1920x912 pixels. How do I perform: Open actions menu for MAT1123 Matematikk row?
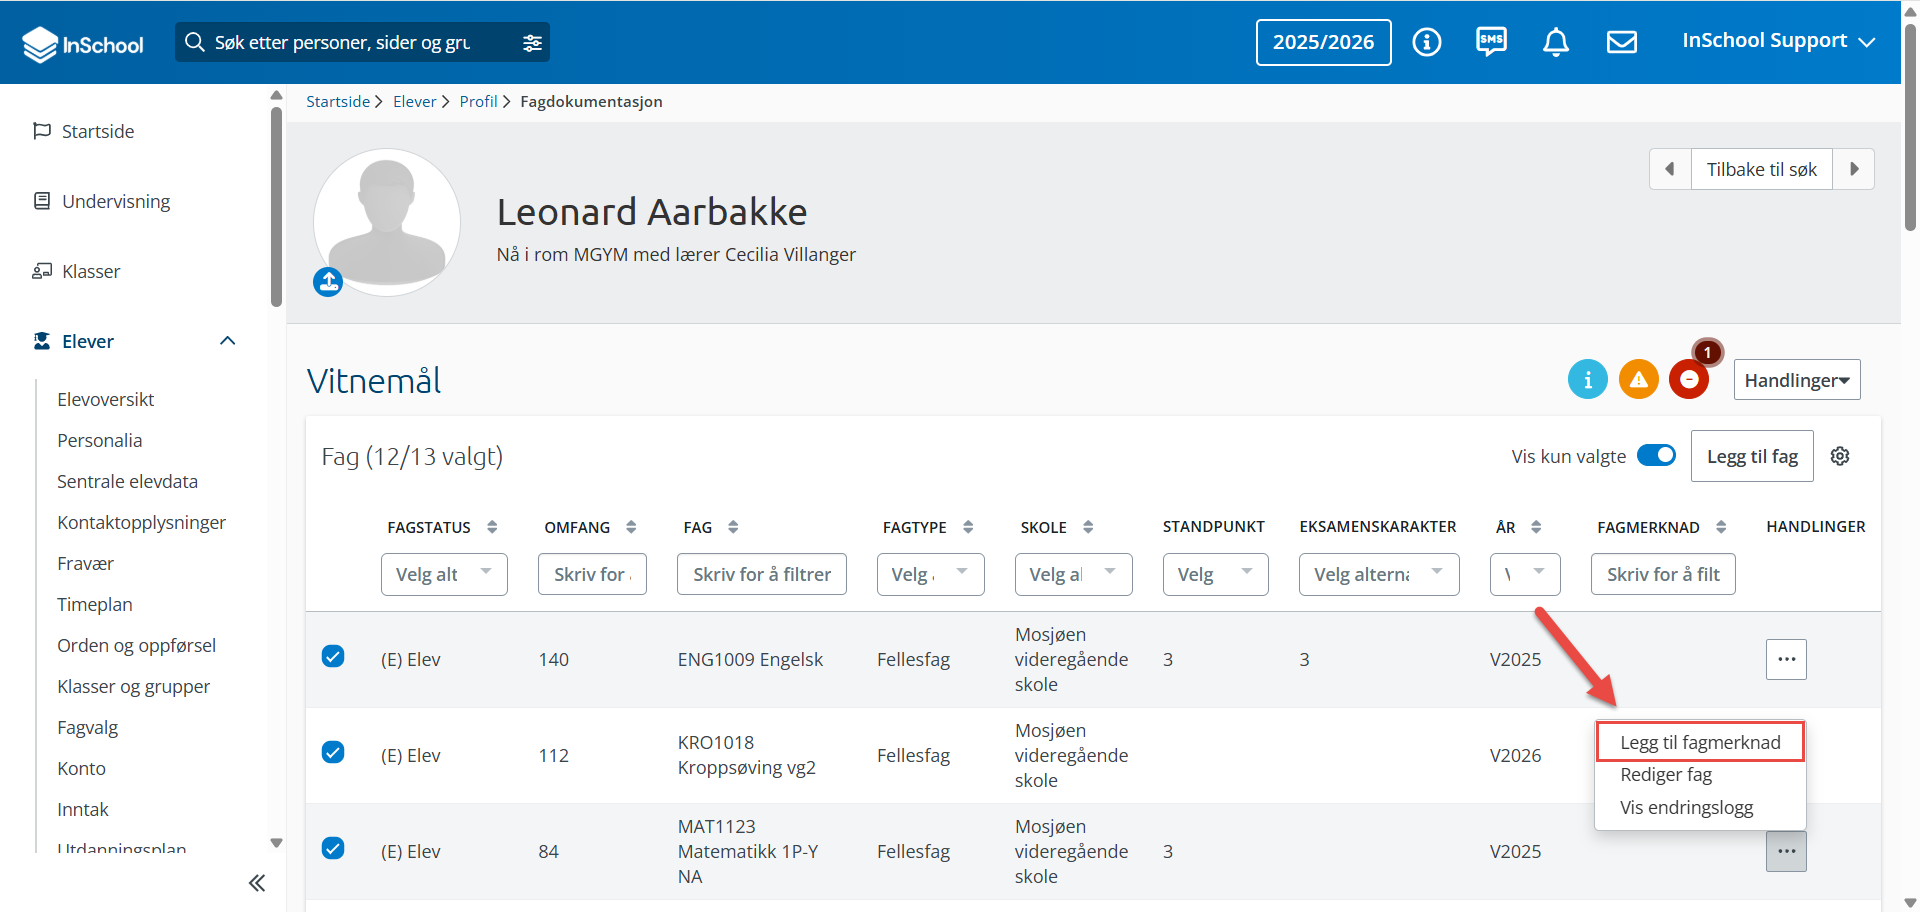[x=1786, y=851]
